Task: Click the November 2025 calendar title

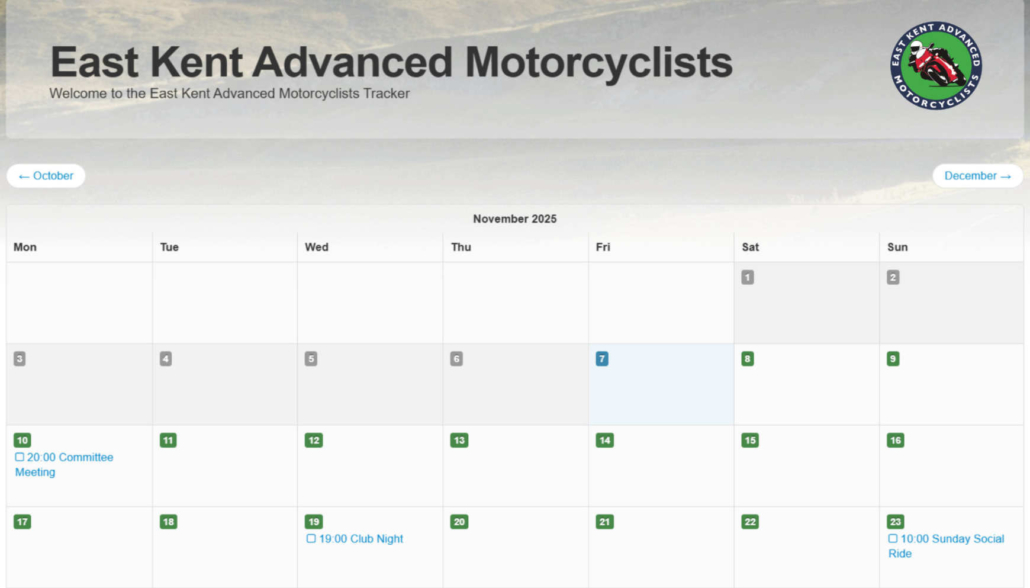Action: pyautogui.click(x=515, y=219)
